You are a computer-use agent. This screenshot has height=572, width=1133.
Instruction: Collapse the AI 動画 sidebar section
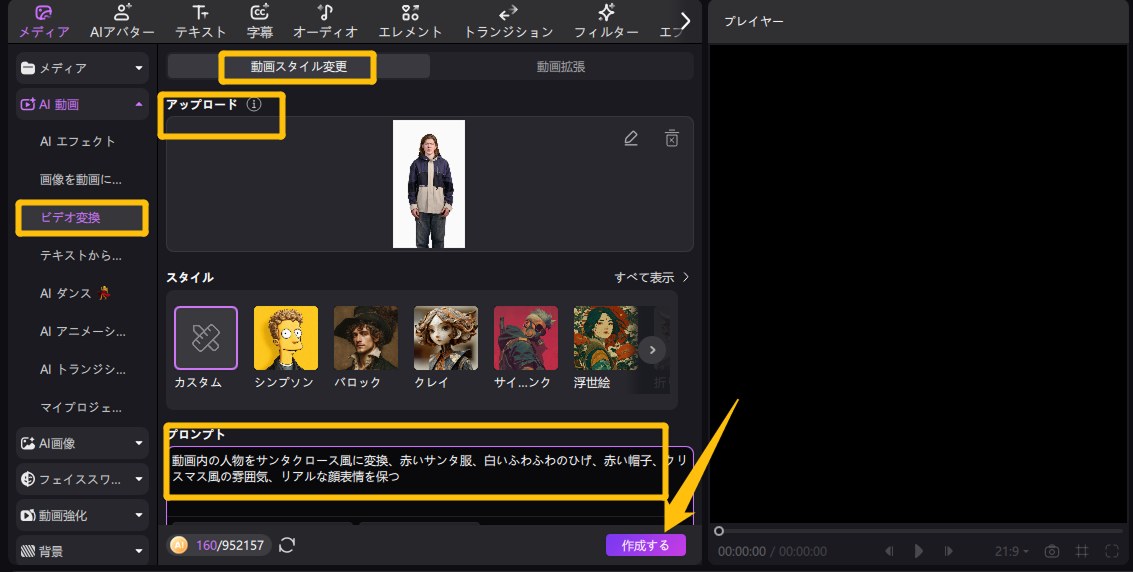click(x=82, y=104)
